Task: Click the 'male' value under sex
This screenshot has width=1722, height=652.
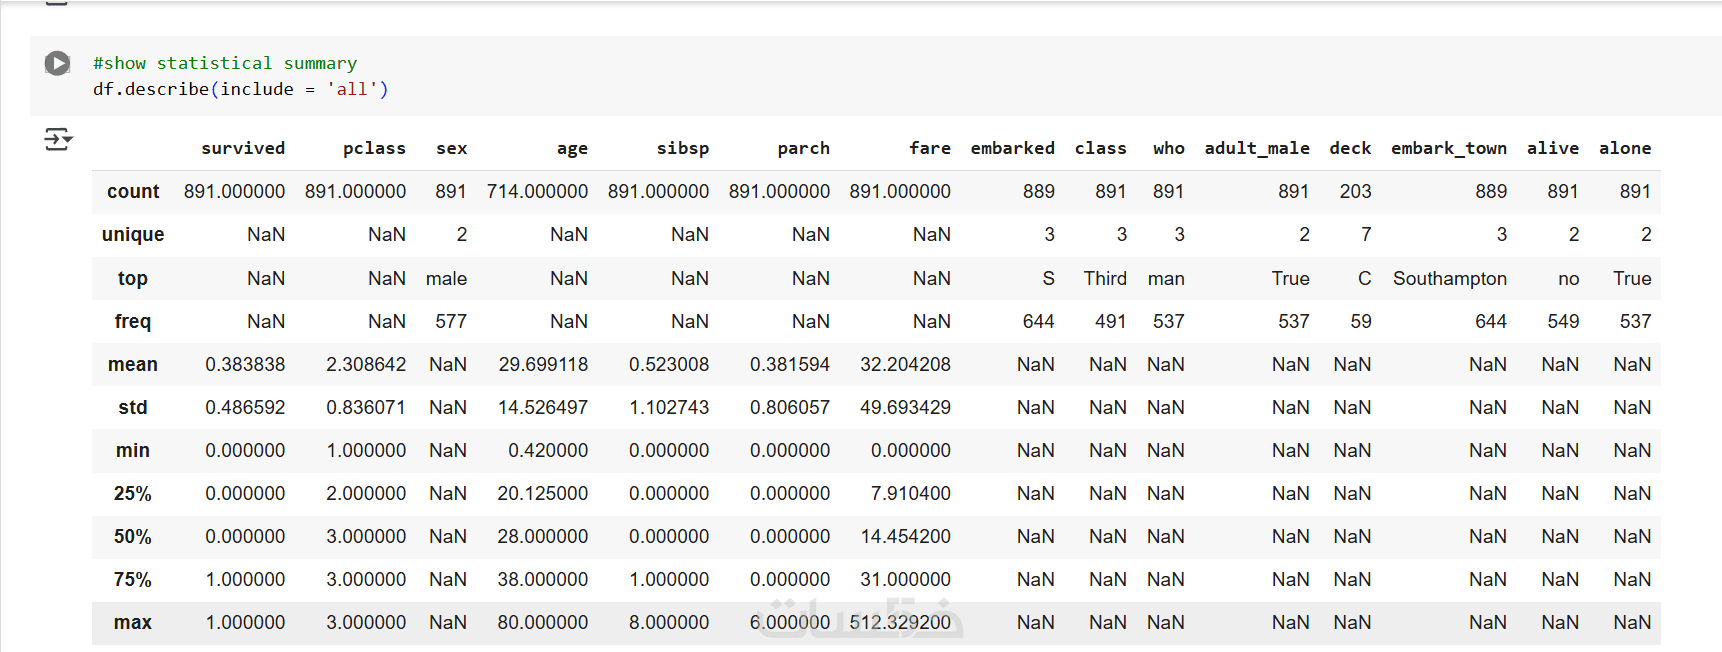Action: click(446, 278)
